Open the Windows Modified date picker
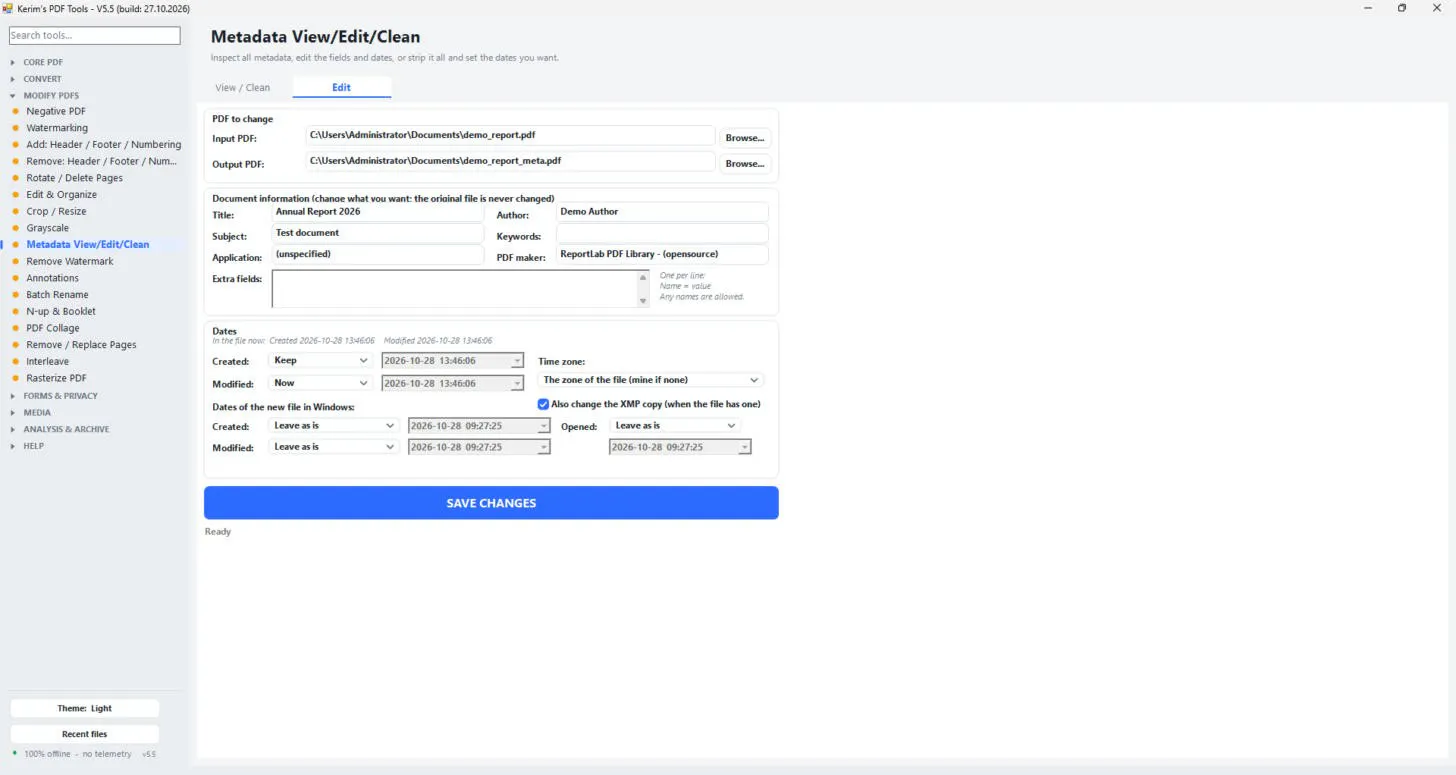Viewport: 1456px width, 775px height. [x=544, y=447]
